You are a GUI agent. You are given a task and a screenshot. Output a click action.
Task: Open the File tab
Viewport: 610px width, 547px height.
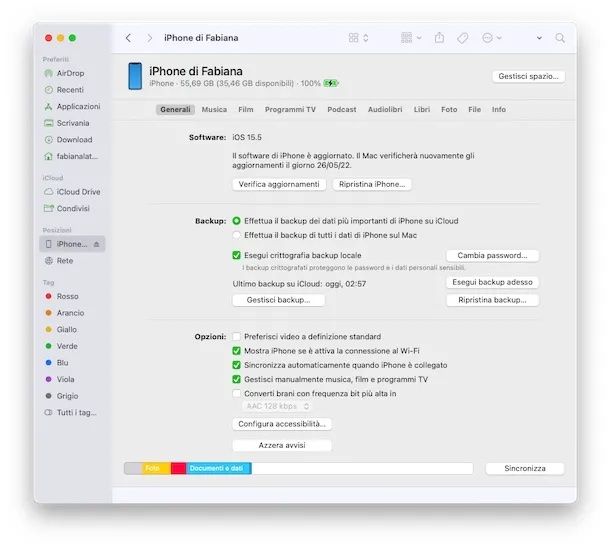click(x=474, y=110)
